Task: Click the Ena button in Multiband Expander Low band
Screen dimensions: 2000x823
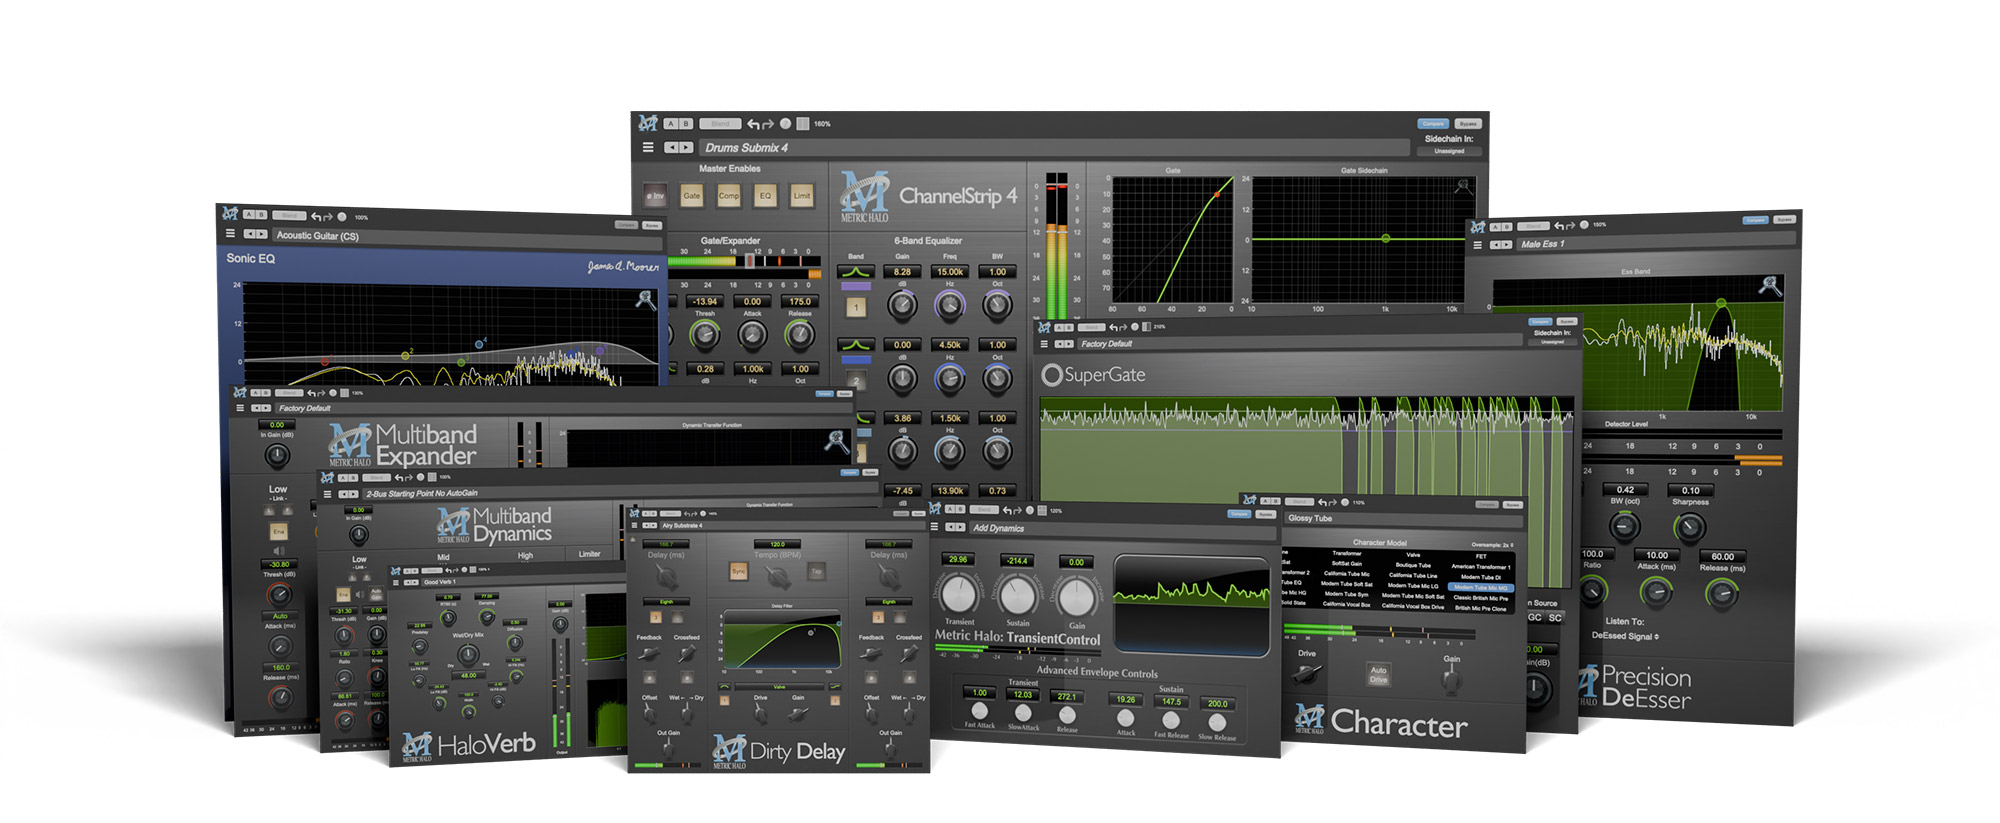Action: point(279,531)
